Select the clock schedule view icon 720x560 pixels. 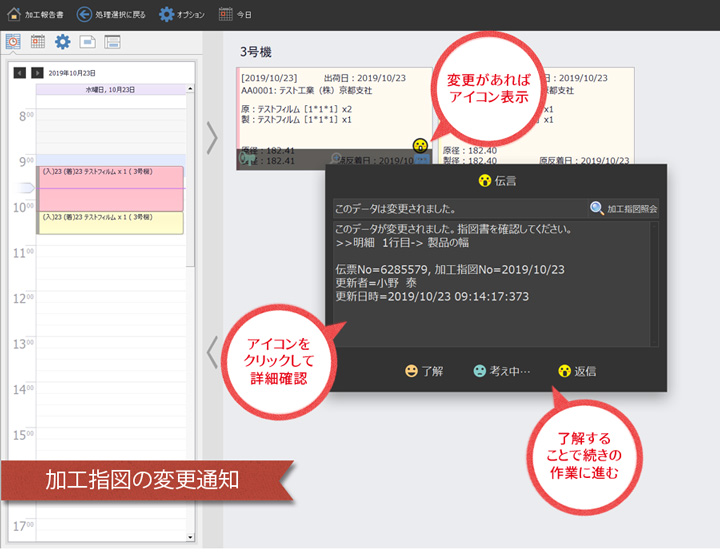(13, 42)
